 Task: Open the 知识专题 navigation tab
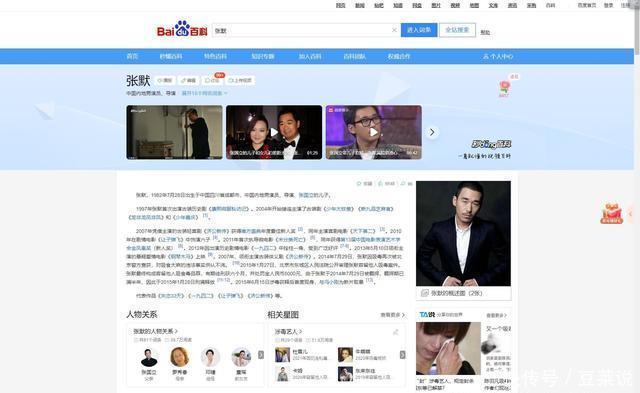point(263,56)
